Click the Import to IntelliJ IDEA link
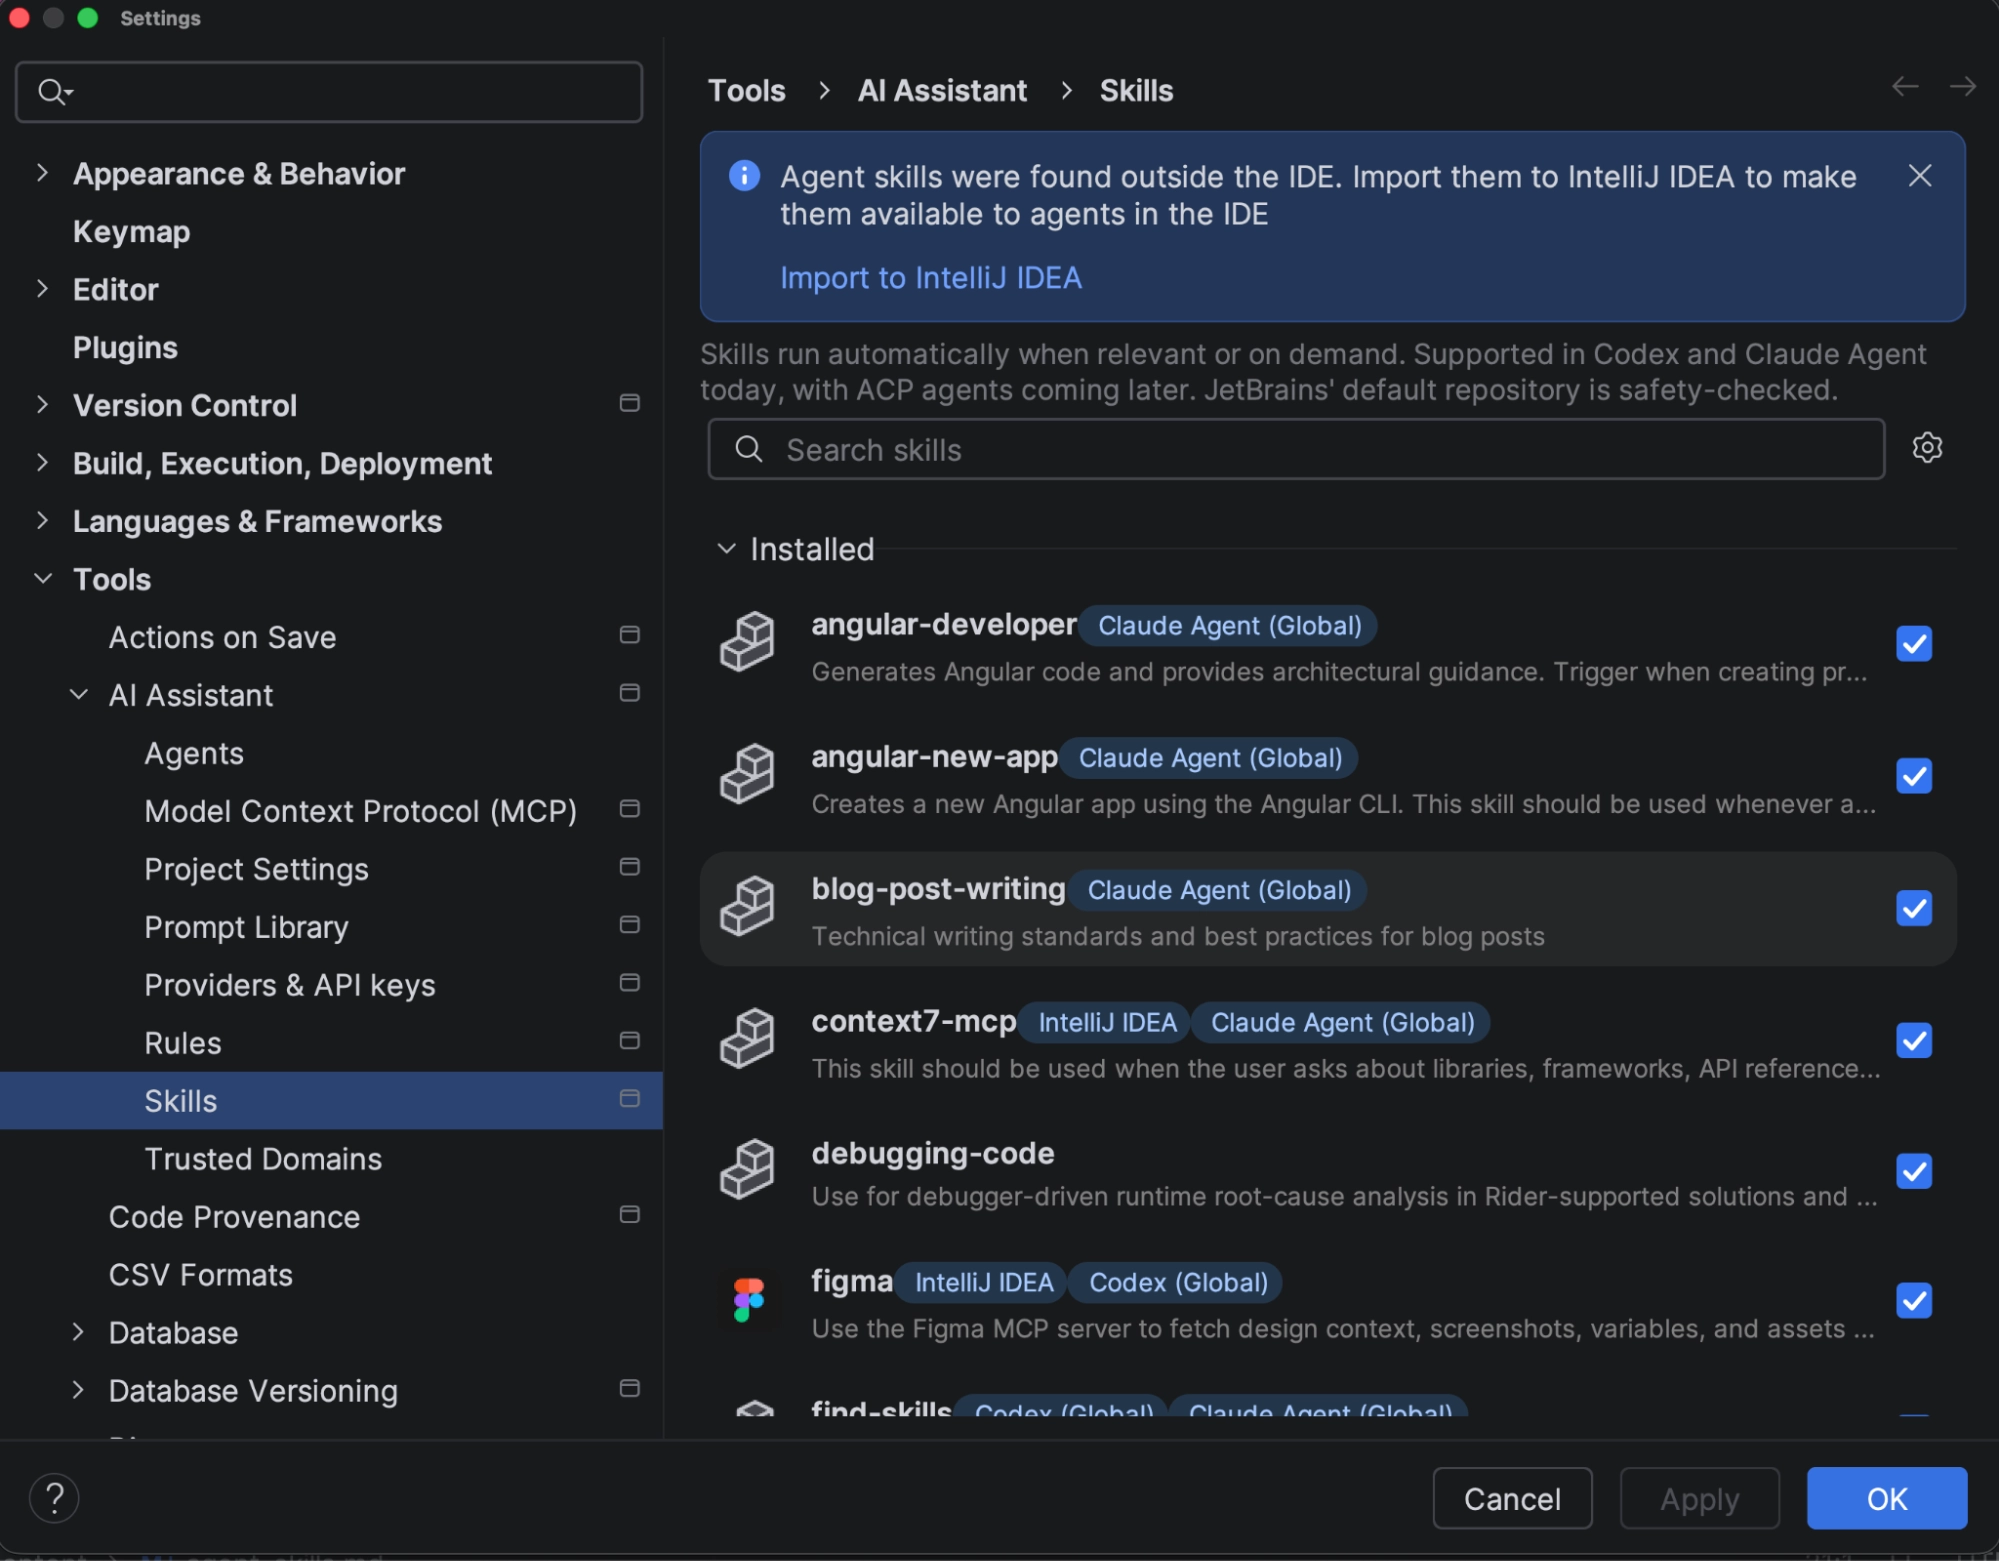The width and height of the screenshot is (1999, 1561). click(930, 278)
